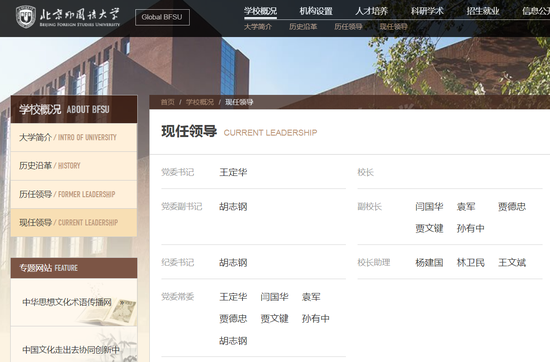Screen dimensions: 550x362
Task: Click 袁军 in 党委常委 list
Action: coord(311,297)
